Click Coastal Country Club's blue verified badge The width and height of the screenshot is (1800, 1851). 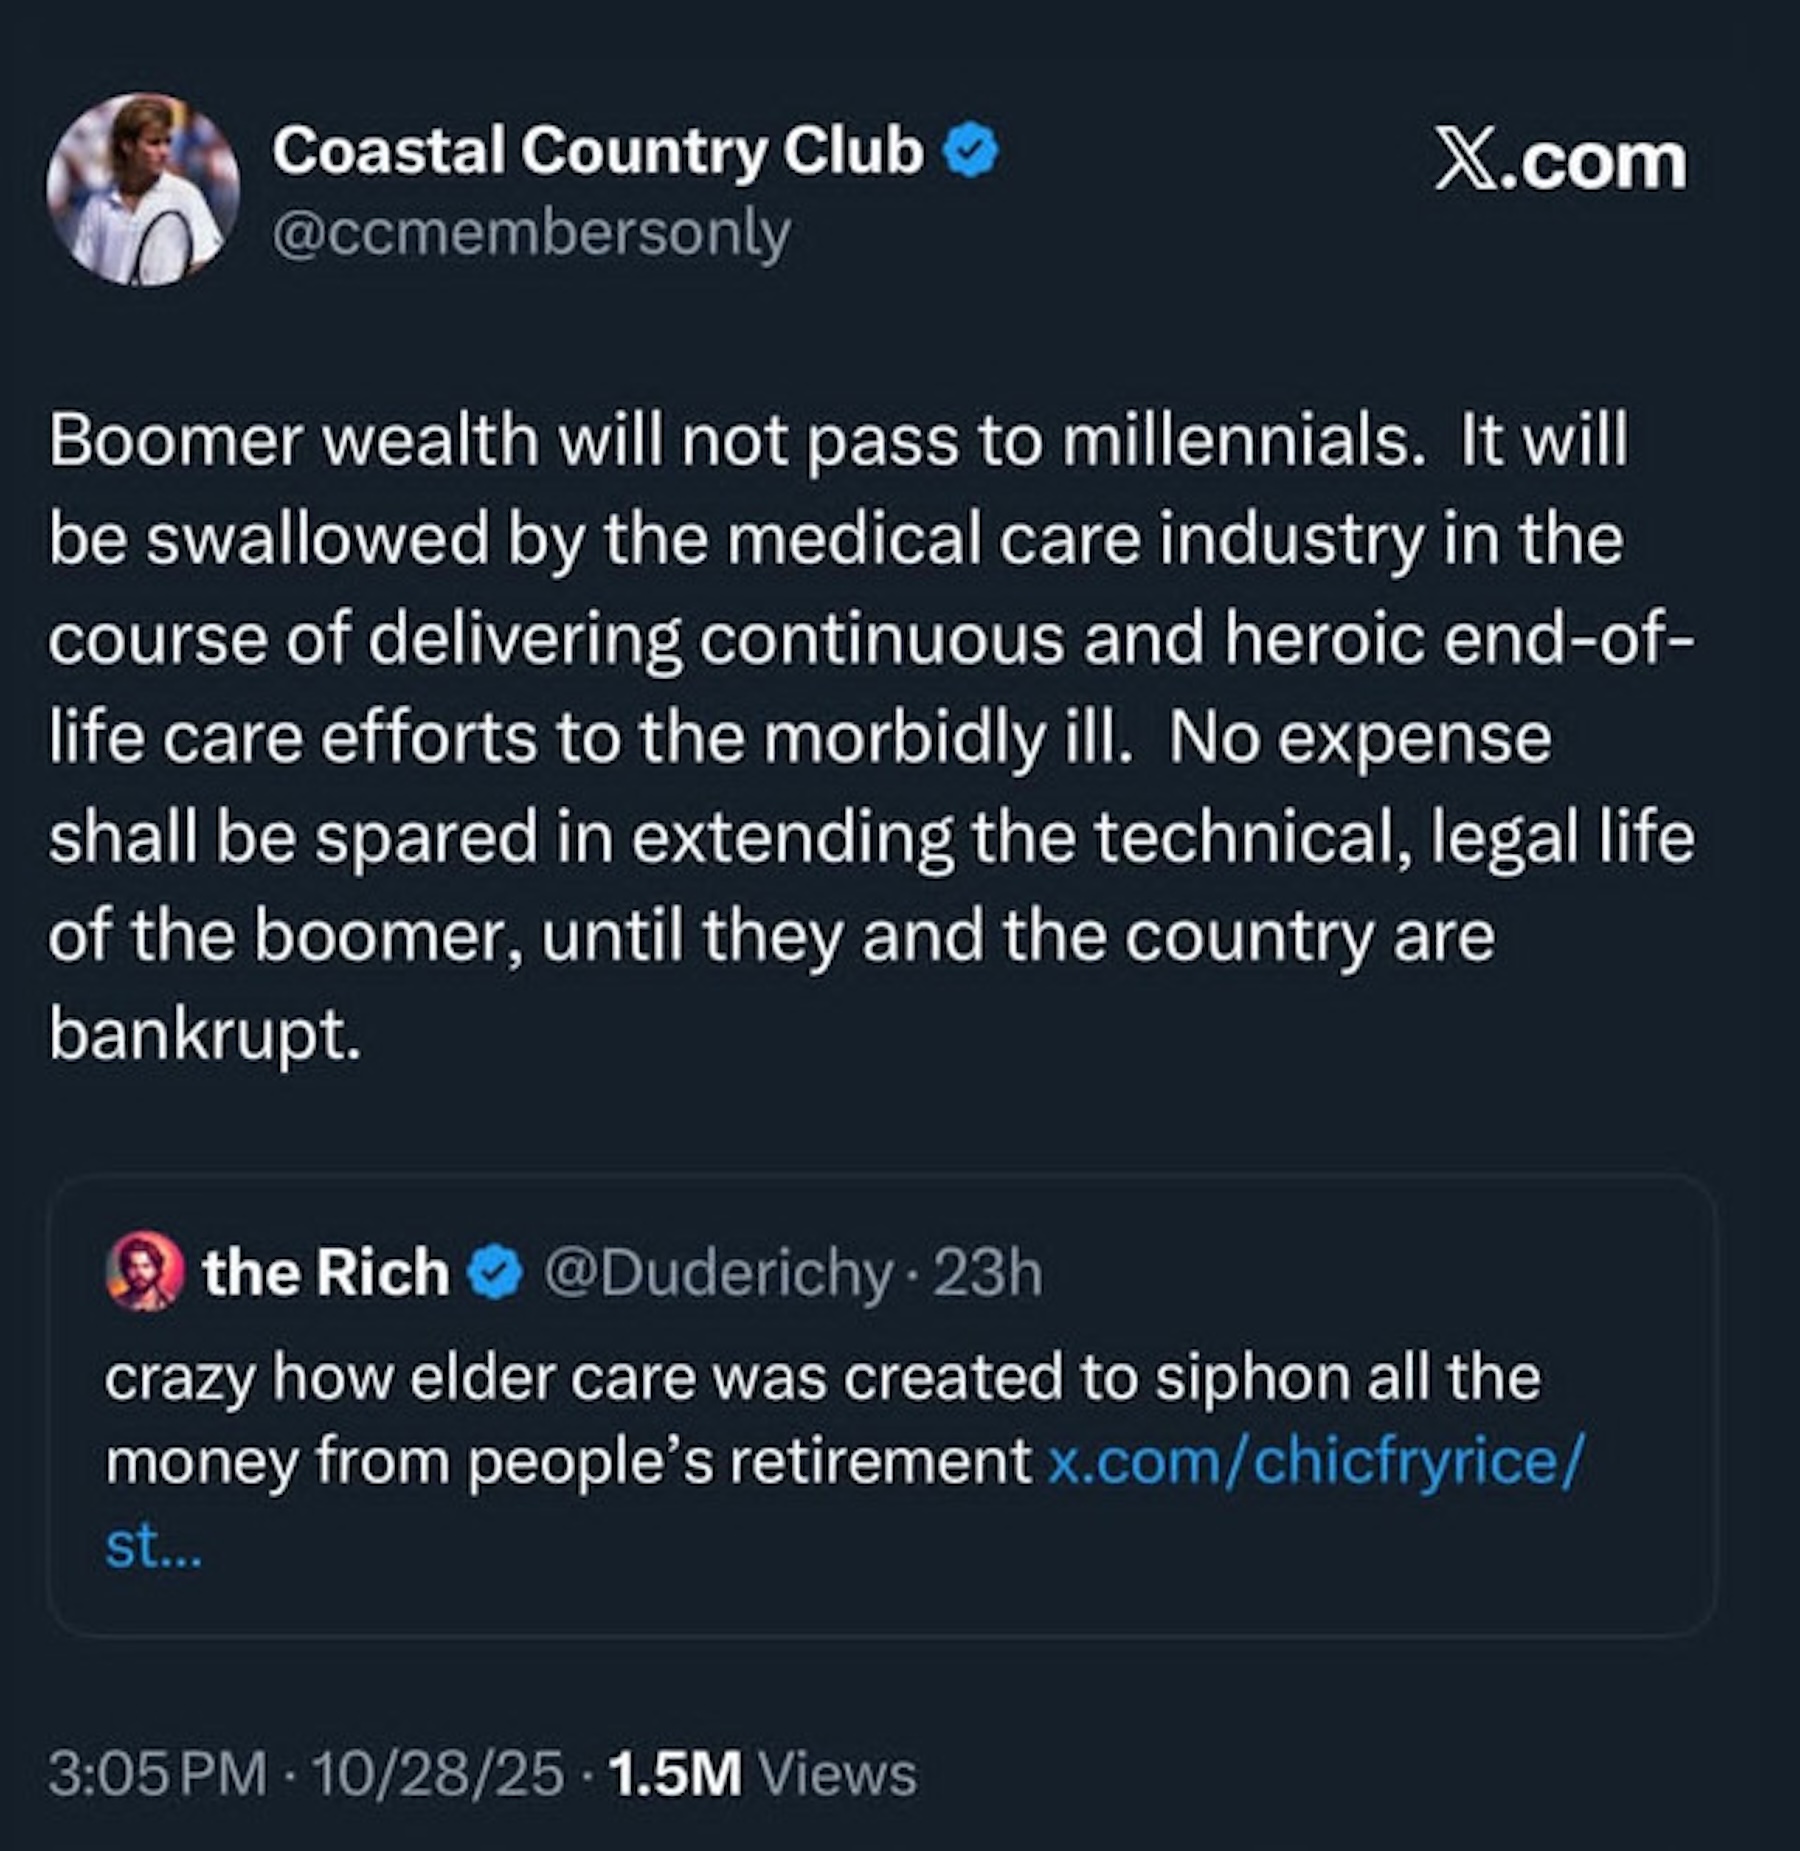[971, 153]
